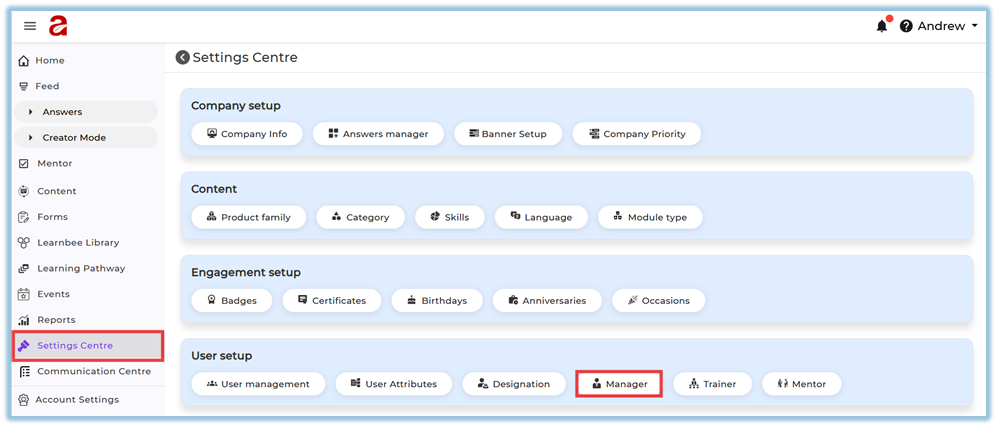Click the help question mark icon
Viewport: 997px width, 427px height.
[906, 26]
